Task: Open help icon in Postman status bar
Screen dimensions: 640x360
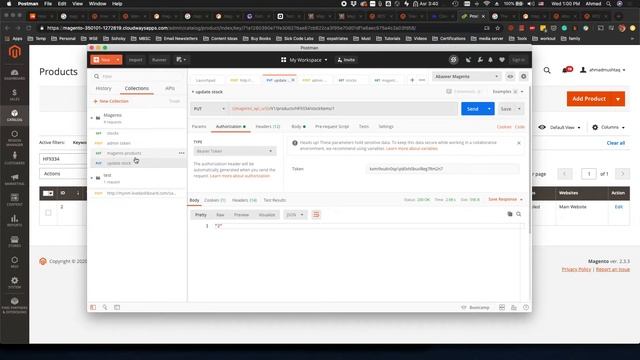Action: click(526, 307)
